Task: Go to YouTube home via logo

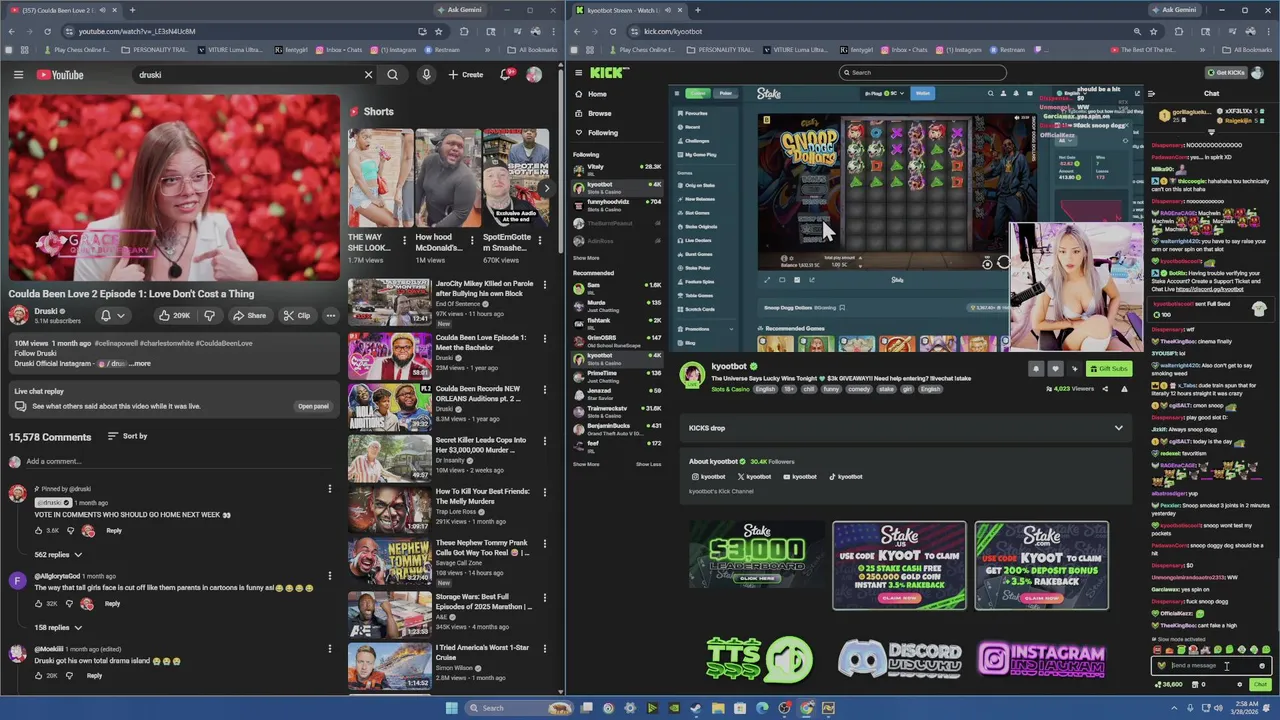Action: click(x=60, y=75)
